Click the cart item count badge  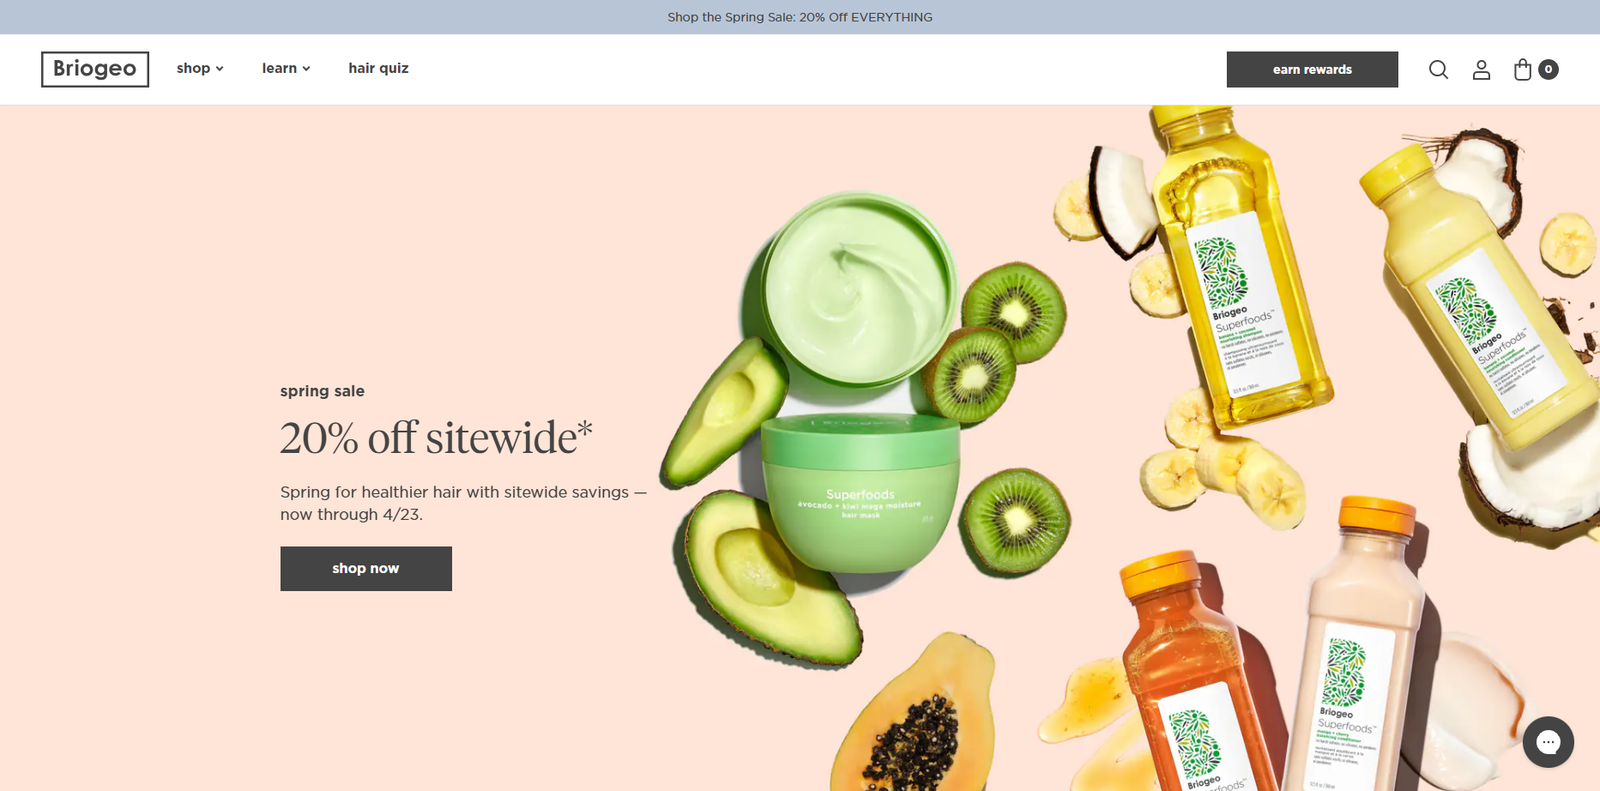(x=1548, y=69)
